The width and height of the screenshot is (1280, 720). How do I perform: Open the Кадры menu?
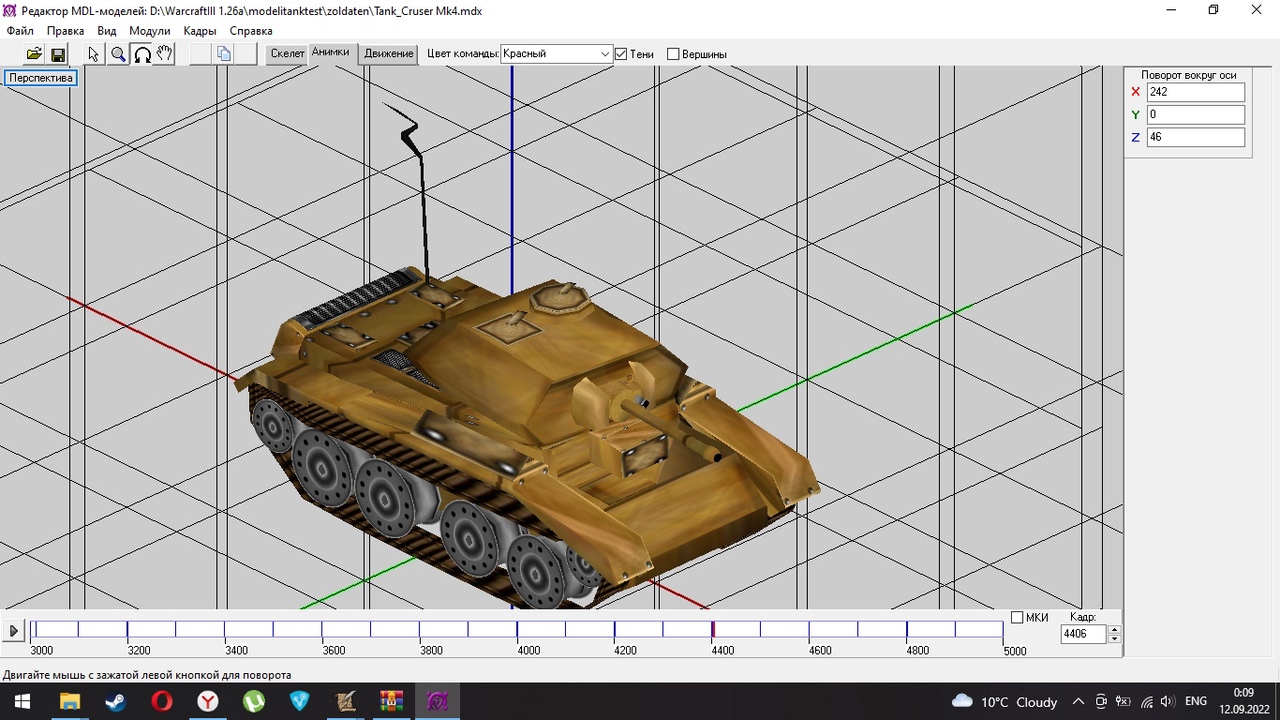[200, 31]
